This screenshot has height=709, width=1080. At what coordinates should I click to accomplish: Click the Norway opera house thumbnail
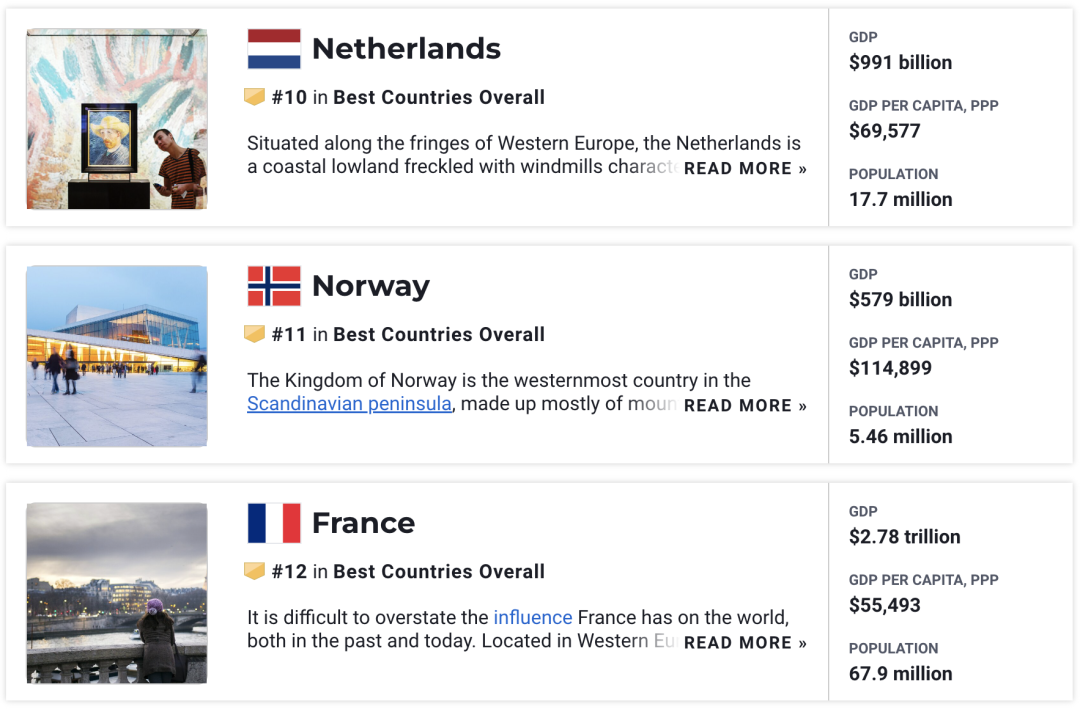point(117,356)
